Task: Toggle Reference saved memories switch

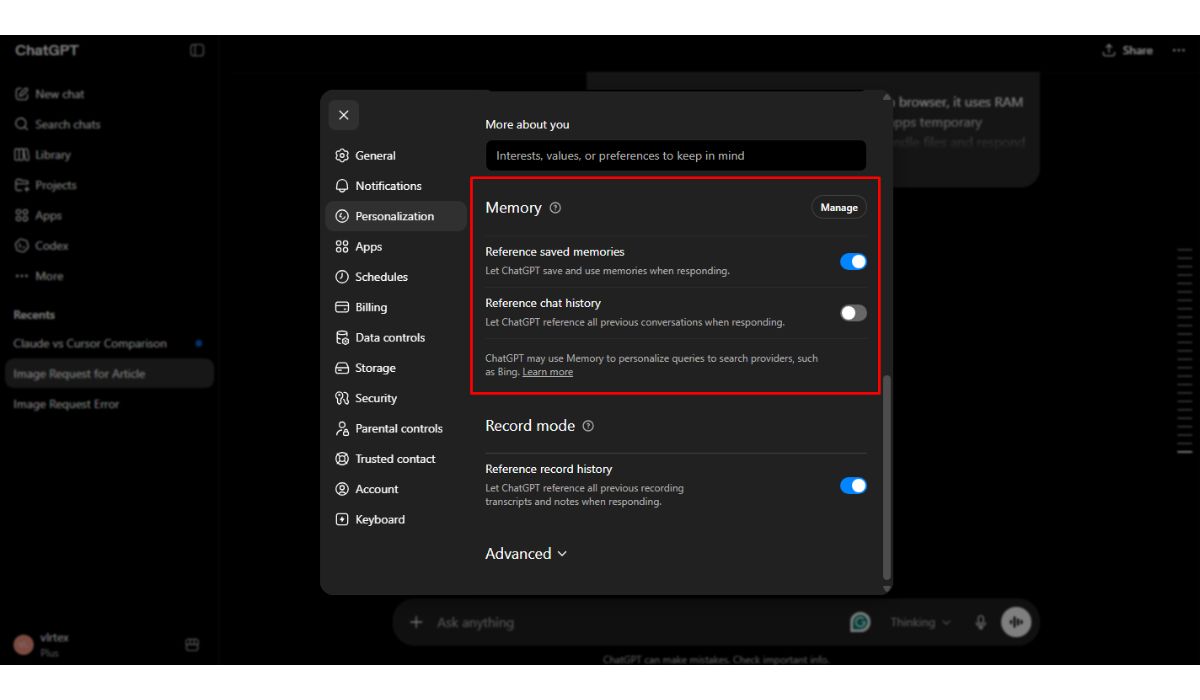Action: 853,262
